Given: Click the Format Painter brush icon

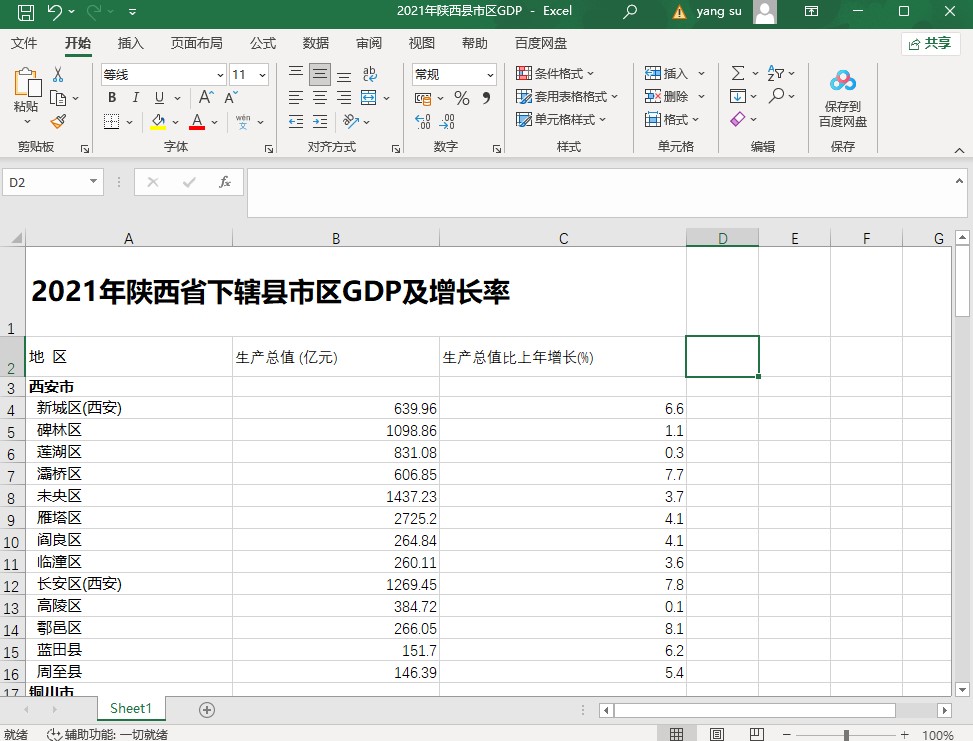Looking at the screenshot, I should pyautogui.click(x=58, y=122).
